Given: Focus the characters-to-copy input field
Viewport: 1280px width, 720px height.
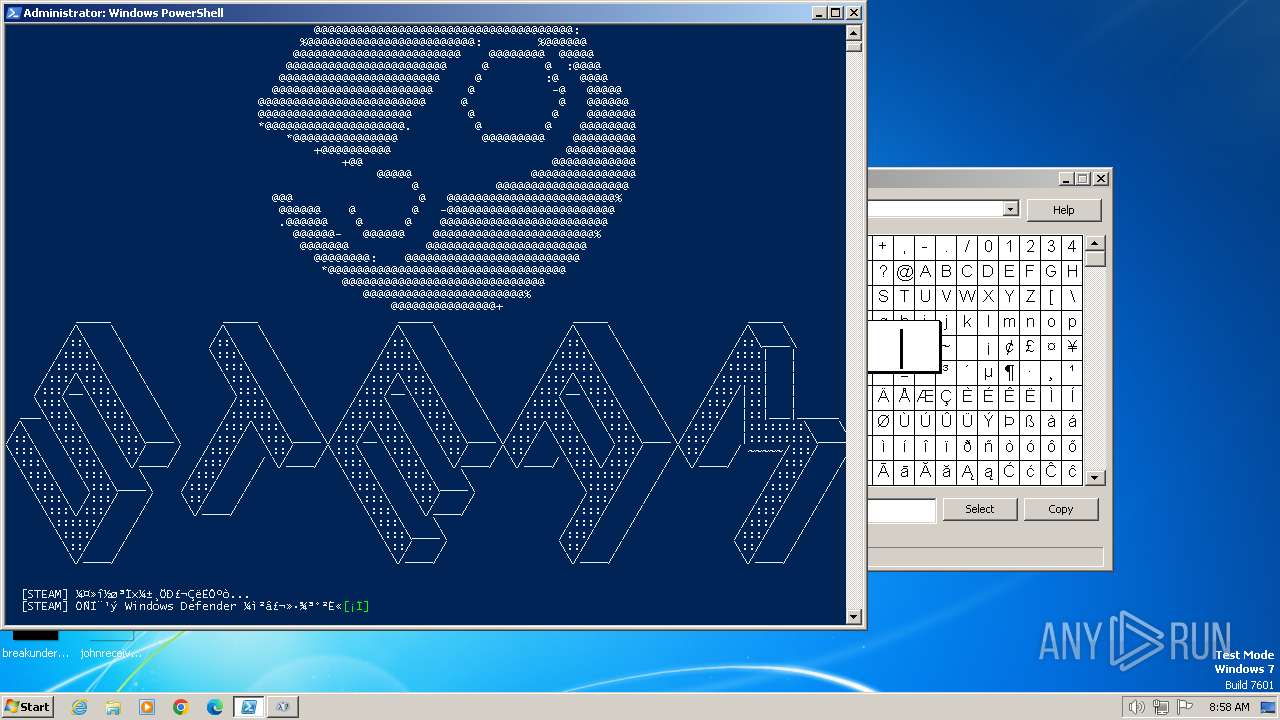Looking at the screenshot, I should 902,511.
